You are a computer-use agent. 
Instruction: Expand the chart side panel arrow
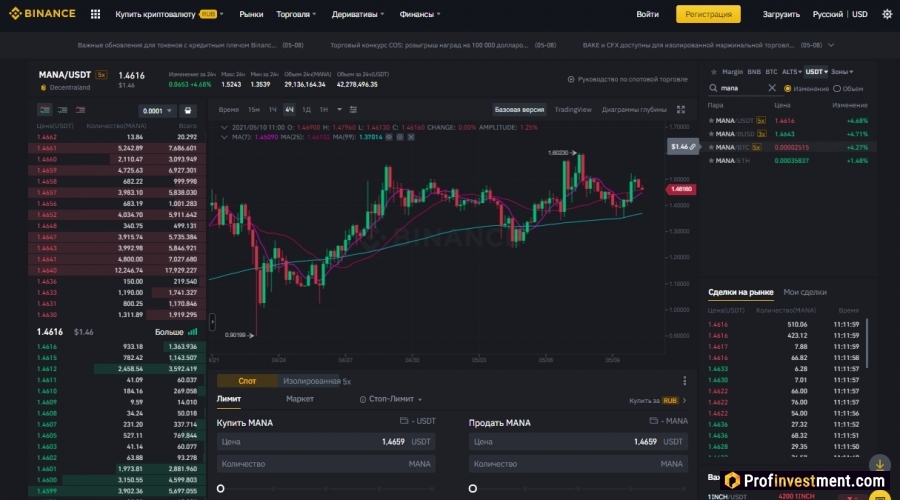212,321
